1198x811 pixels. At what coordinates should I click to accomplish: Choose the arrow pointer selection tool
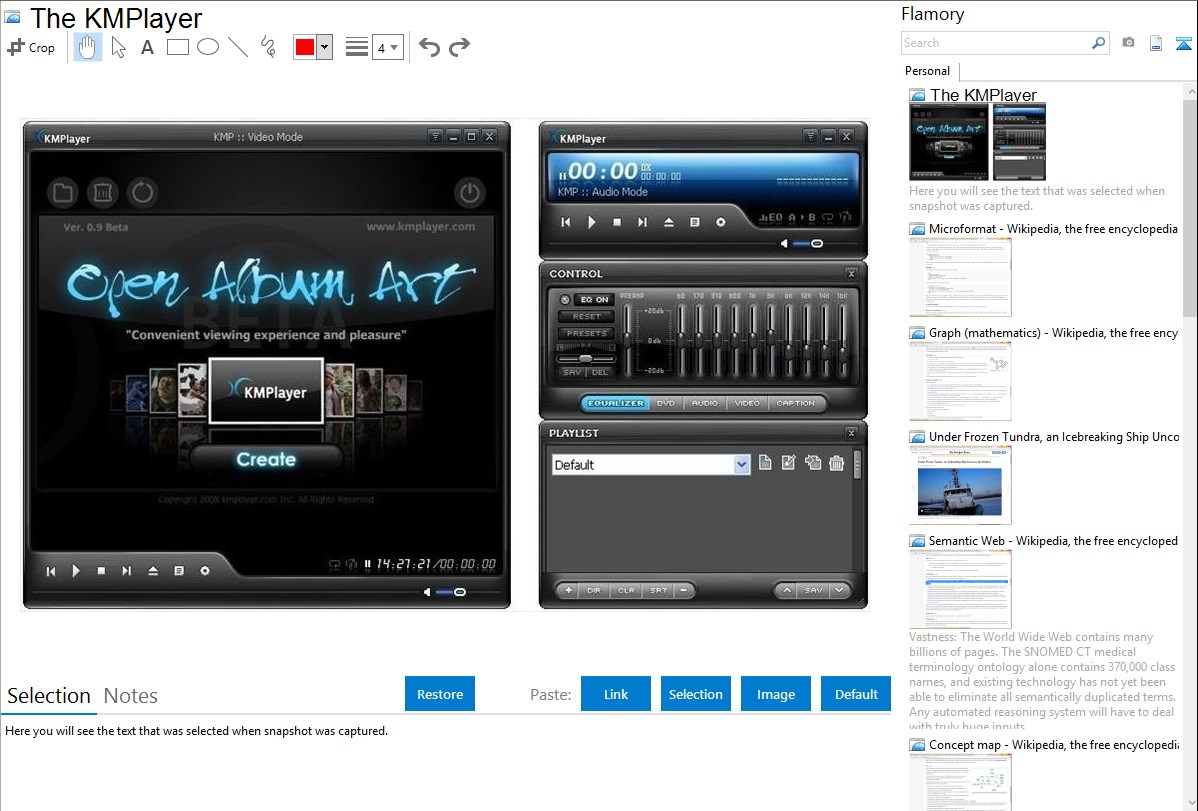118,47
